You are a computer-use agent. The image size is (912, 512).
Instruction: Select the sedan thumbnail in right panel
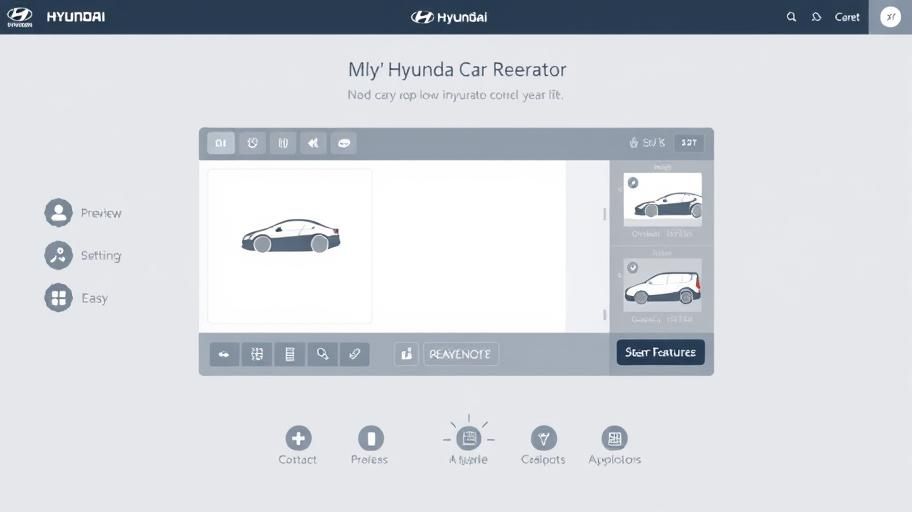click(x=662, y=199)
